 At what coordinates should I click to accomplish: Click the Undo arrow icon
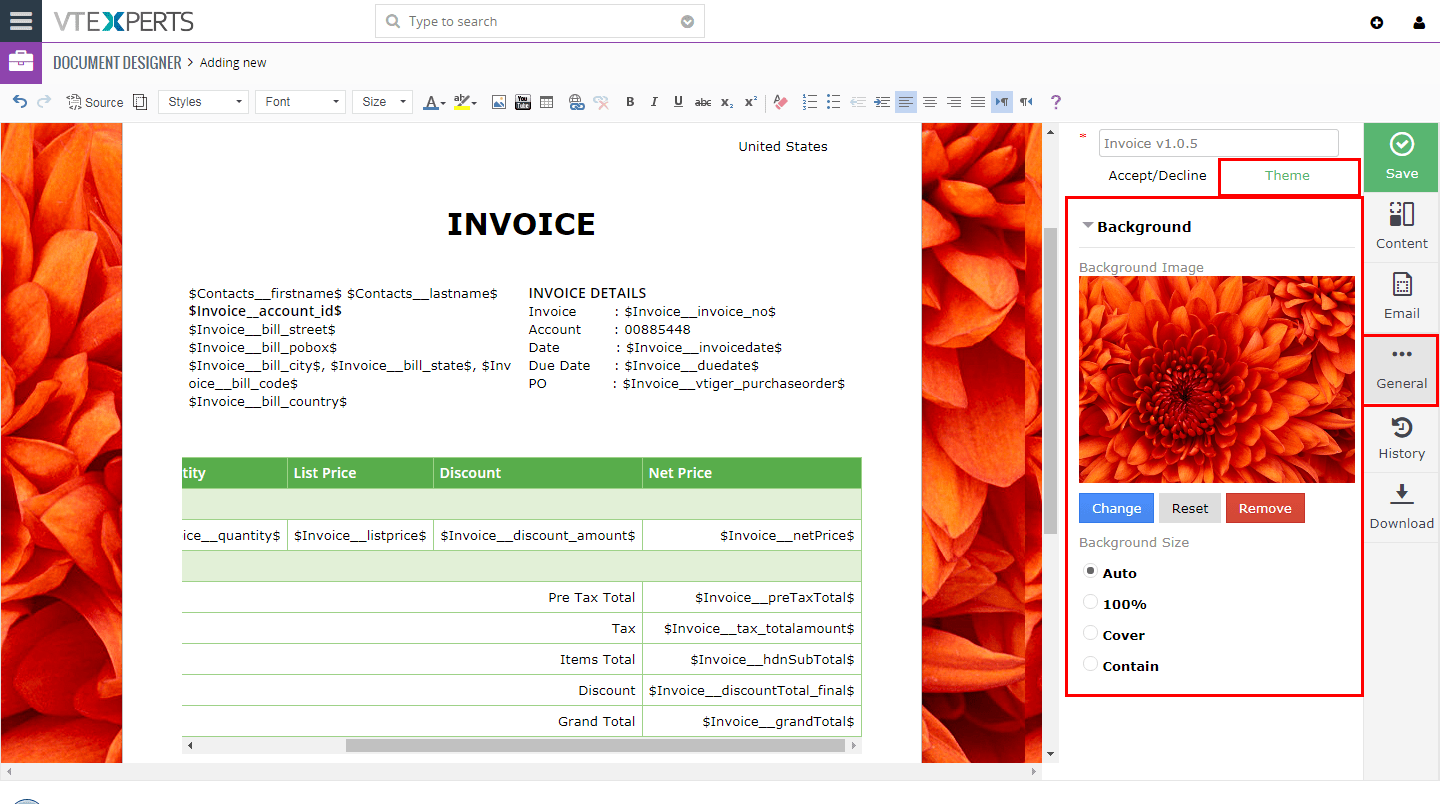pyautogui.click(x=20, y=102)
